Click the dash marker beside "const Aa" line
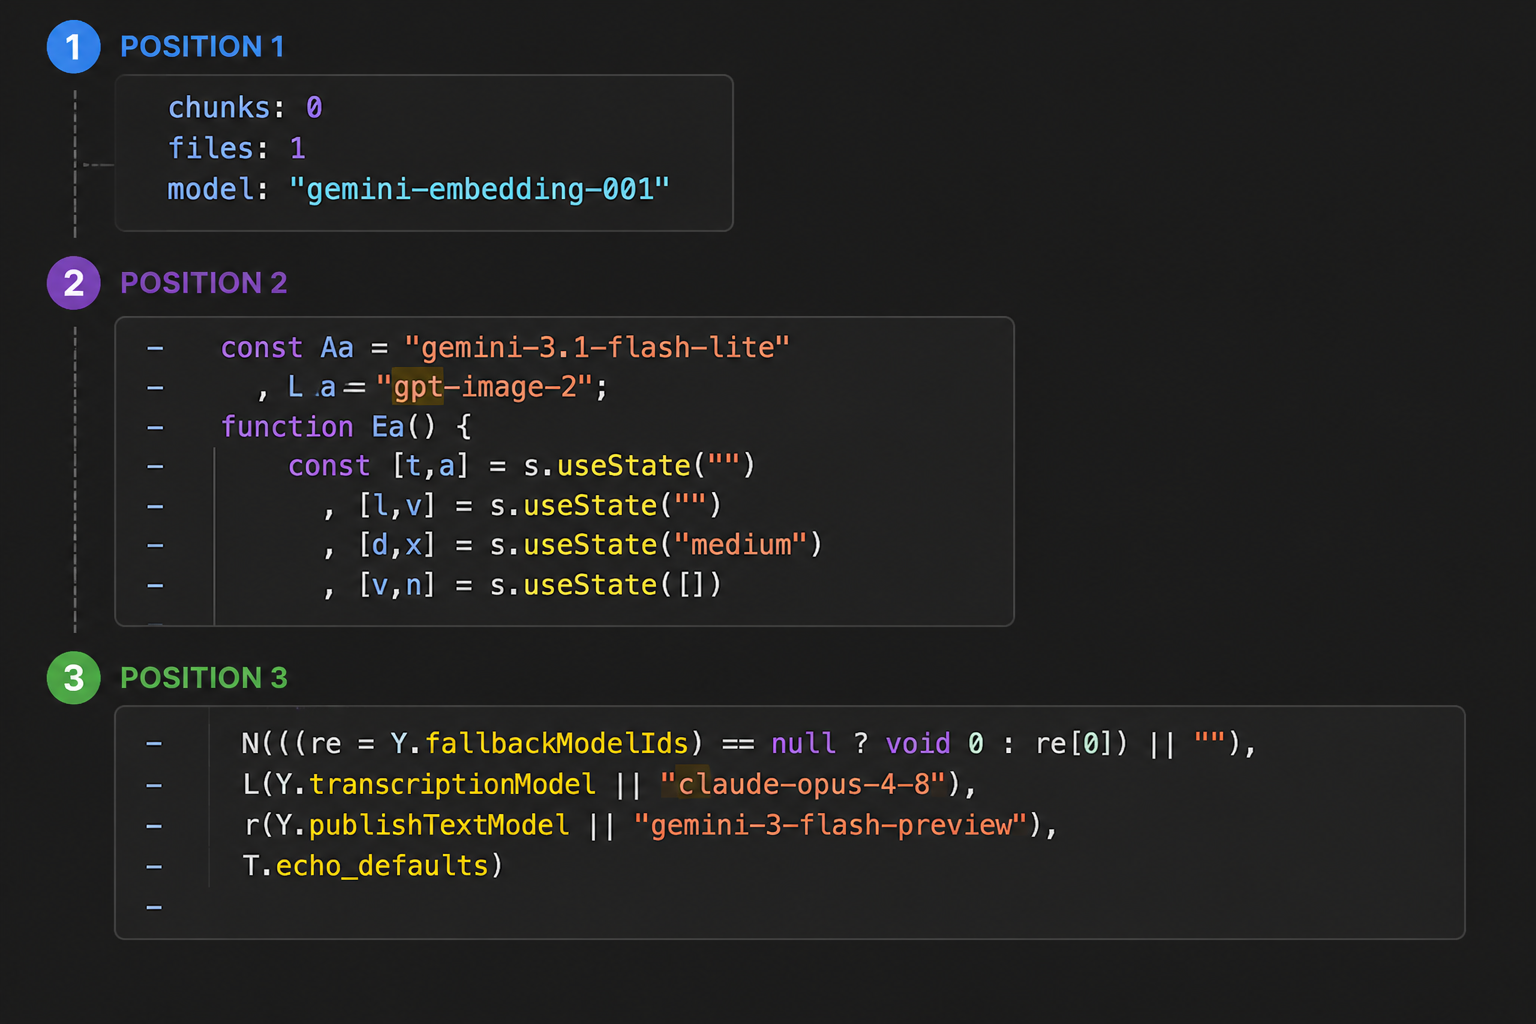The height and width of the screenshot is (1024, 1536). [x=155, y=348]
